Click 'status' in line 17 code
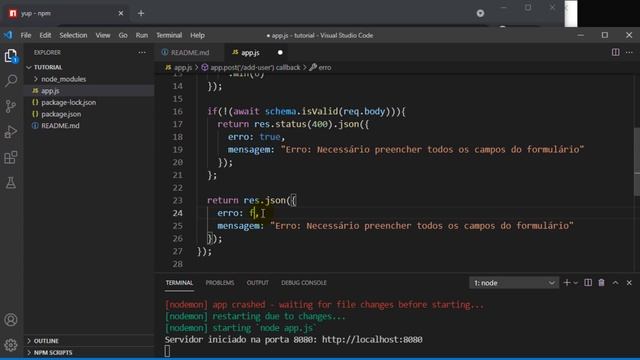Screen dimensions: 640x360 click(x=291, y=124)
